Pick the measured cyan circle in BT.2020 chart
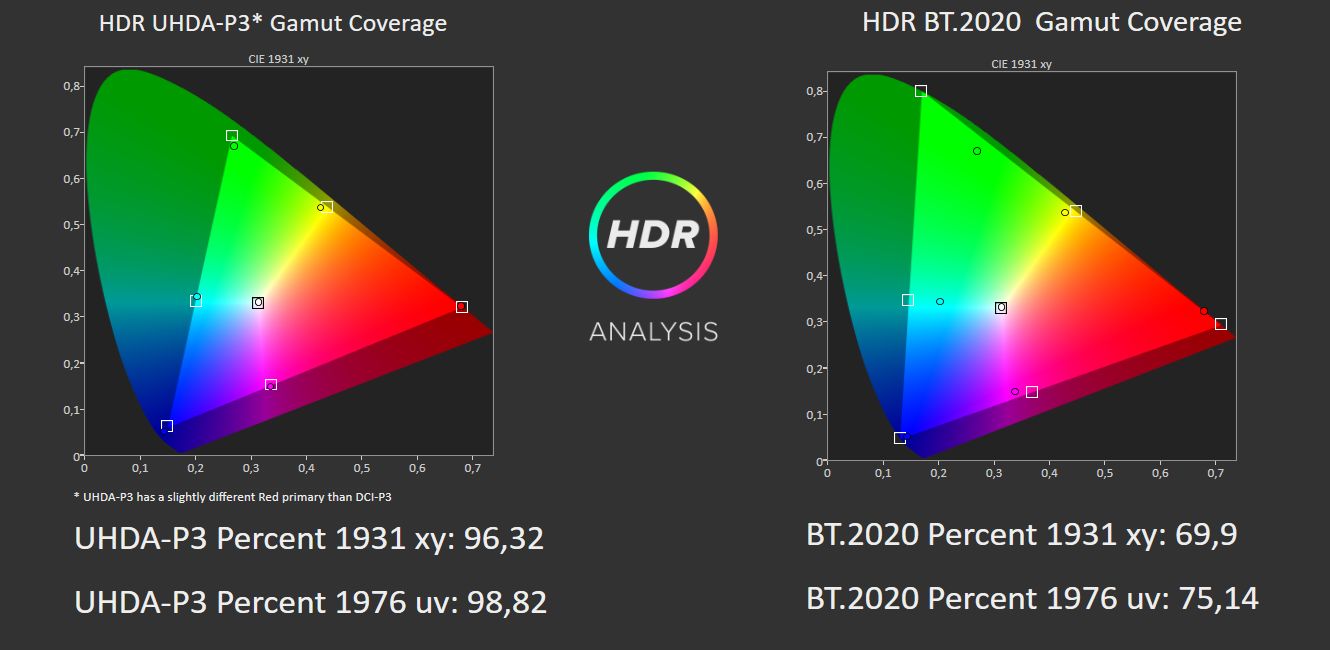Screen dimensions: 1330x650 point(940,302)
